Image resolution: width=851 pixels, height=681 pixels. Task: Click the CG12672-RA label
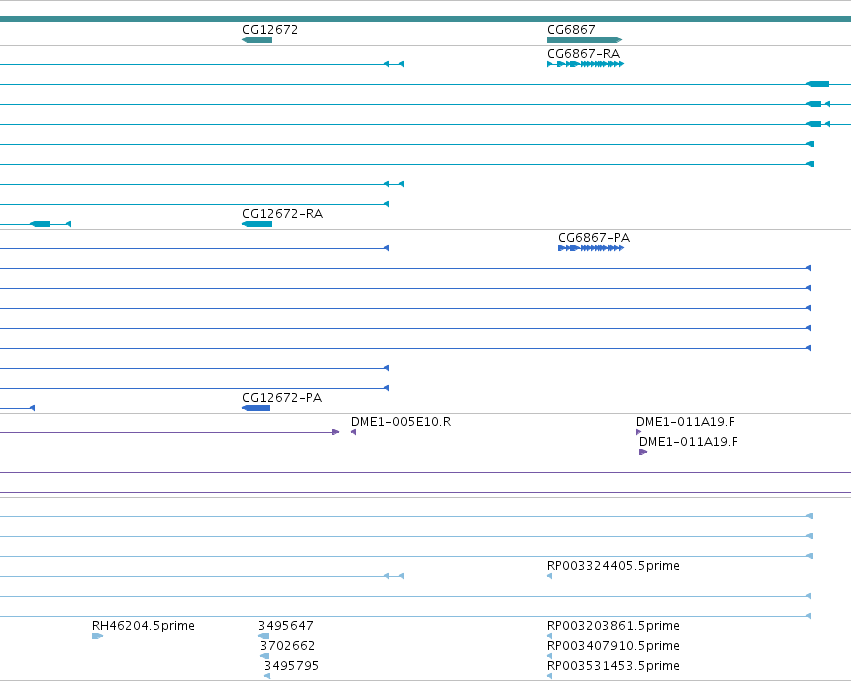[x=282, y=213]
